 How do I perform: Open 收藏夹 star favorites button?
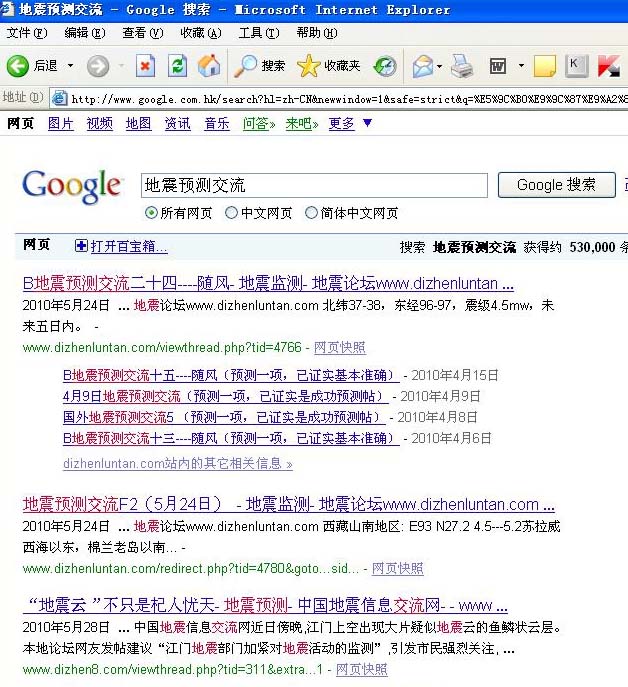coord(328,66)
